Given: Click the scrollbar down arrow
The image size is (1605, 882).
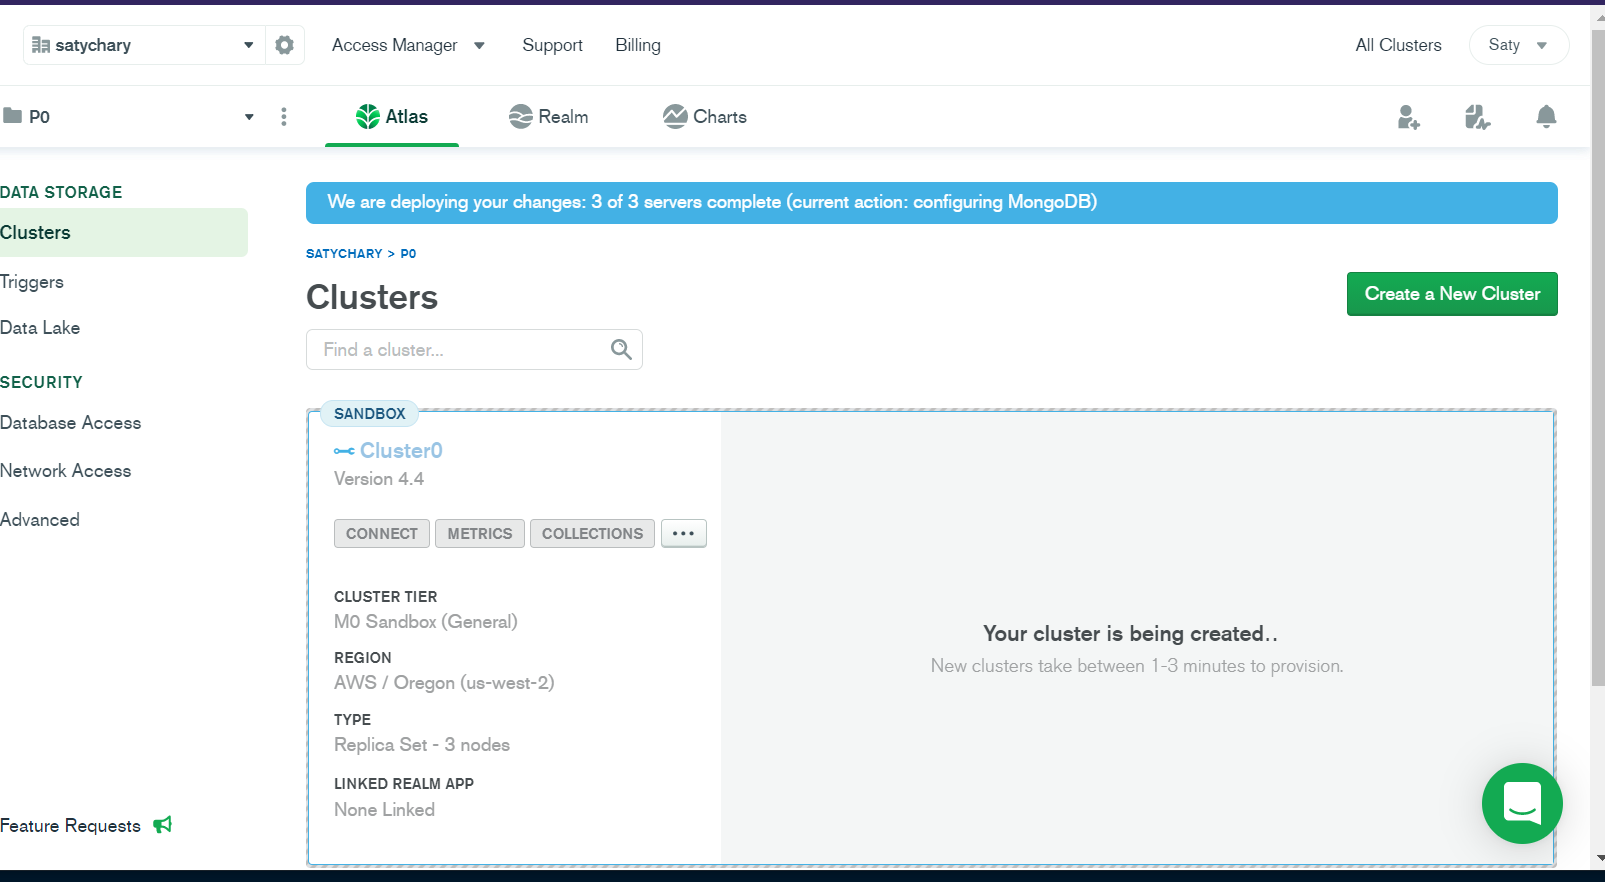Looking at the screenshot, I should point(1598,859).
